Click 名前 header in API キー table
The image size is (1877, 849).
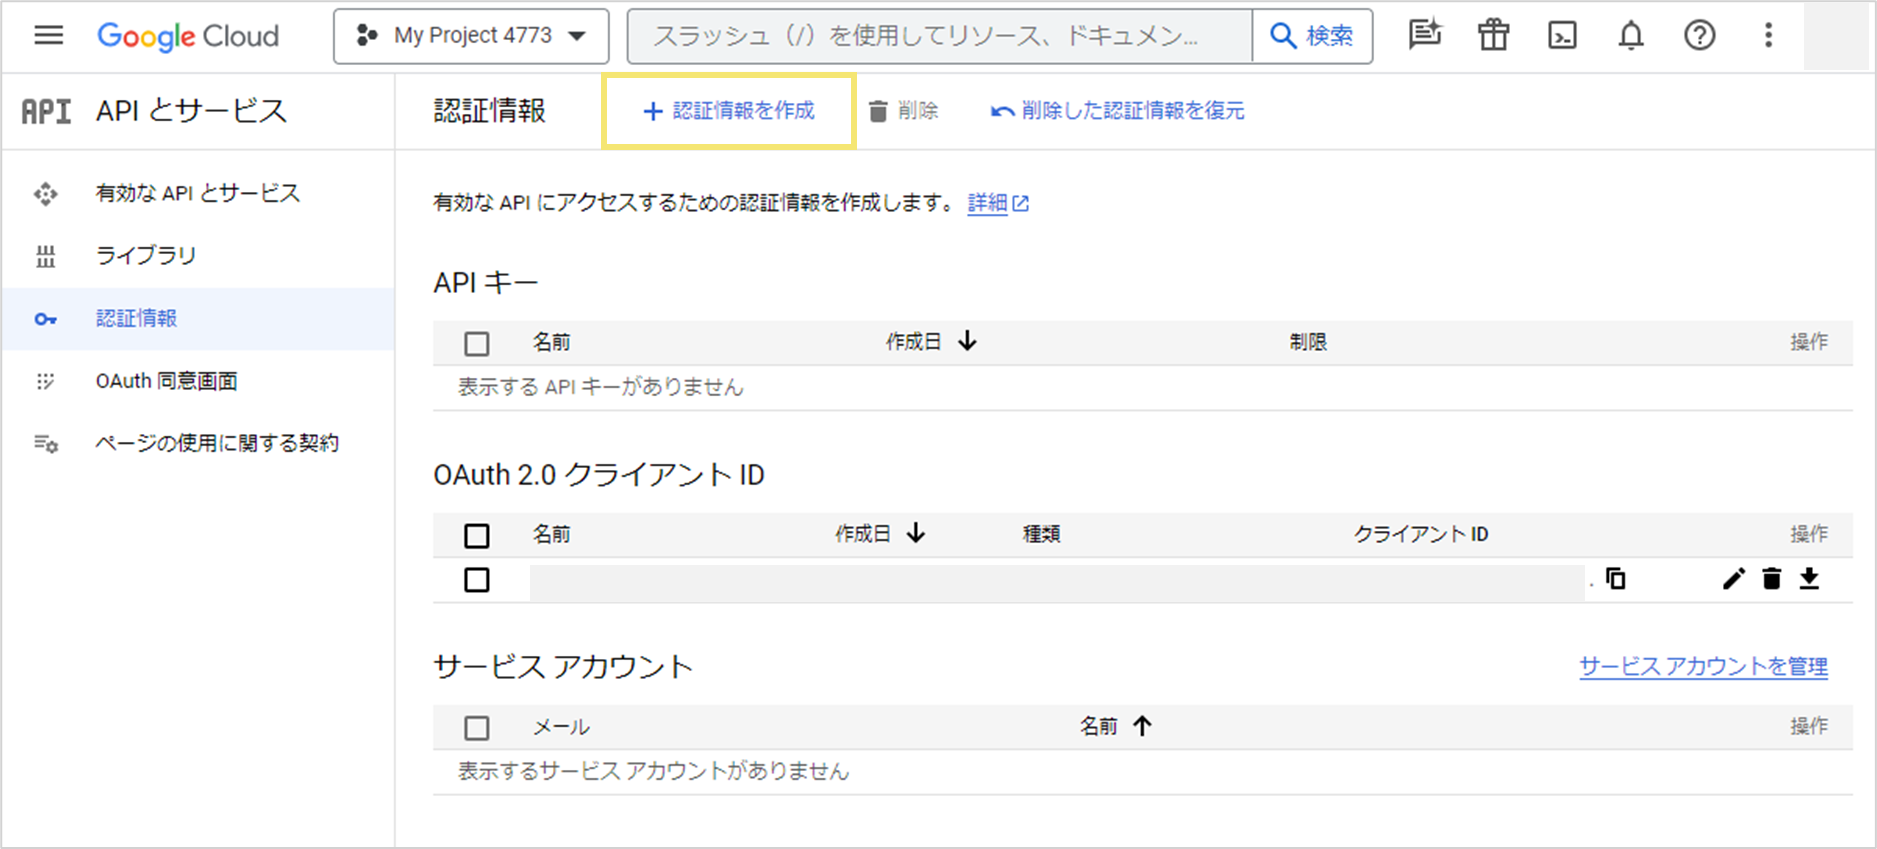click(x=551, y=342)
